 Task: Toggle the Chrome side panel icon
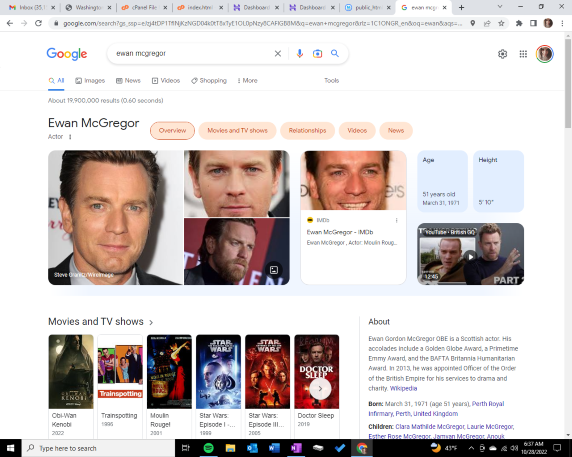click(x=533, y=23)
